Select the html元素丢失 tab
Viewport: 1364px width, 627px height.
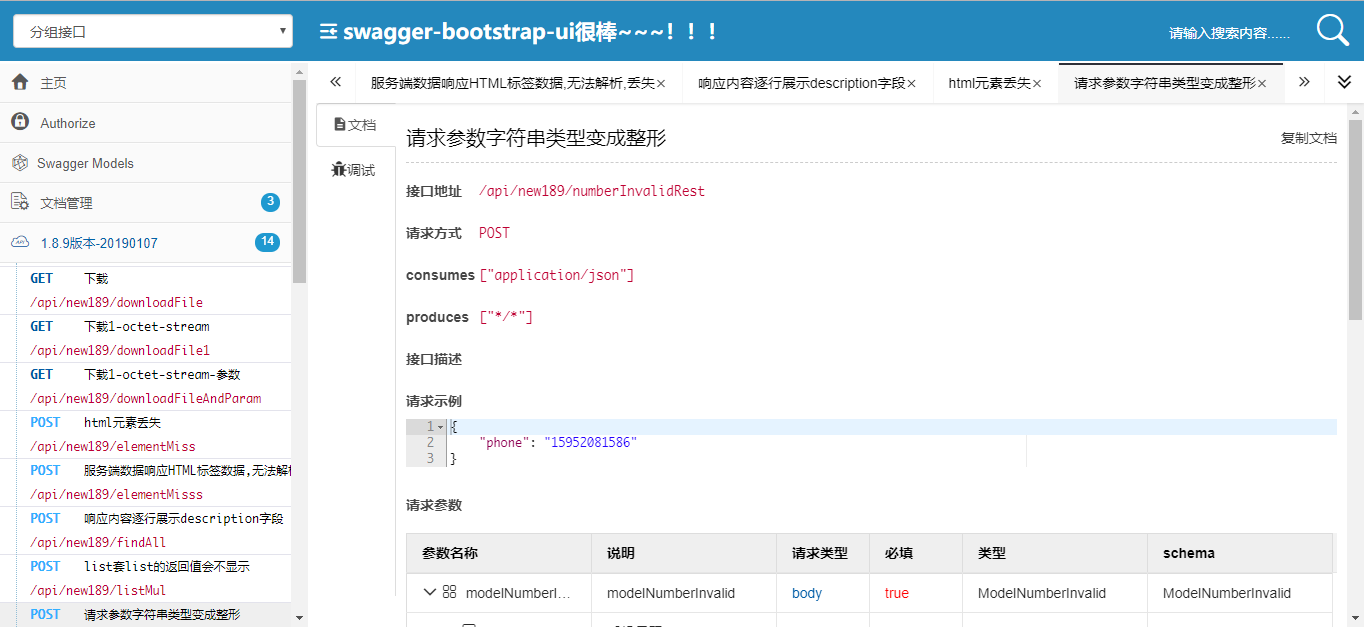point(988,83)
